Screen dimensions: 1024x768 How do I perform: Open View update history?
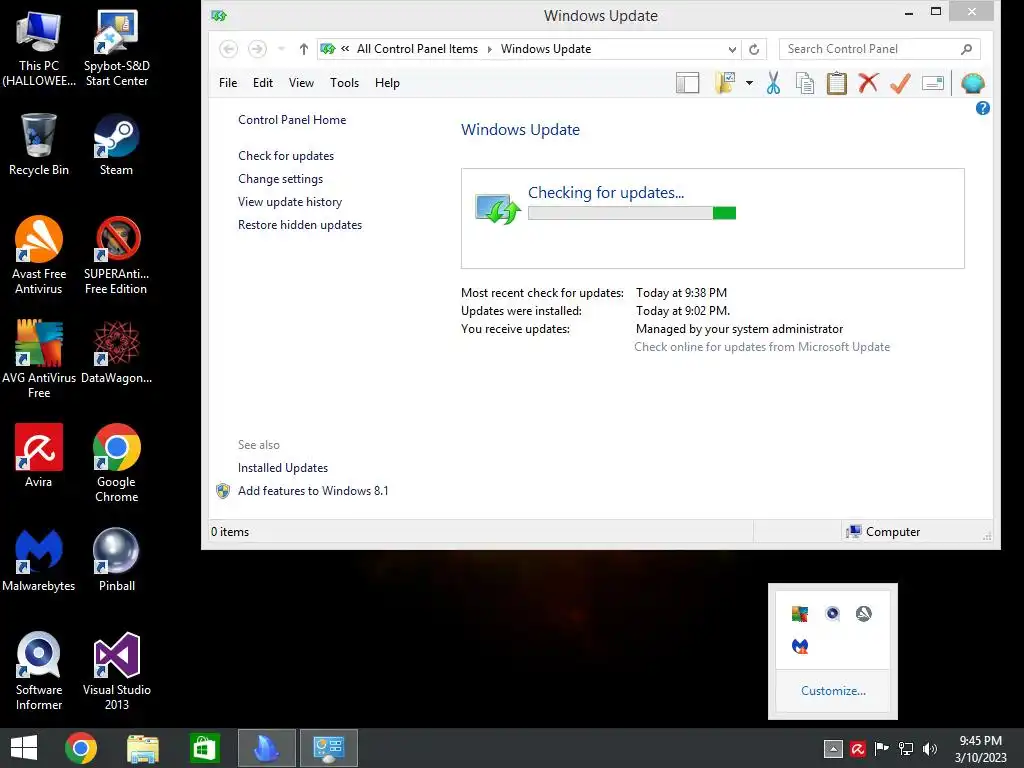coord(290,202)
